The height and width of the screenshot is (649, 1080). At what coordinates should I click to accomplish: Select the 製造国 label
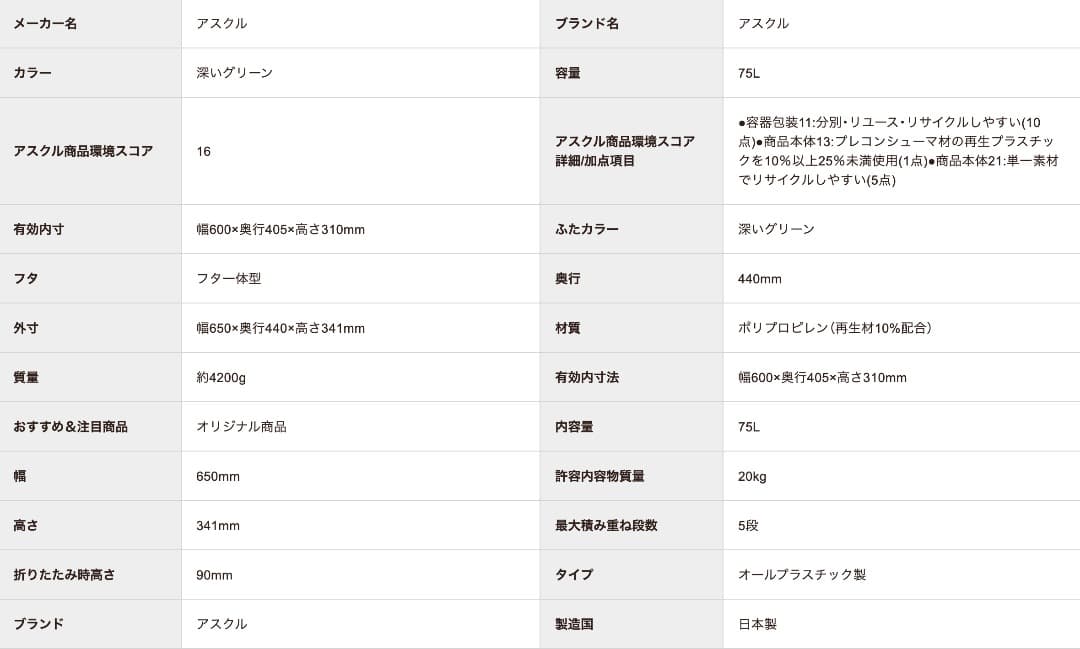coord(574,624)
